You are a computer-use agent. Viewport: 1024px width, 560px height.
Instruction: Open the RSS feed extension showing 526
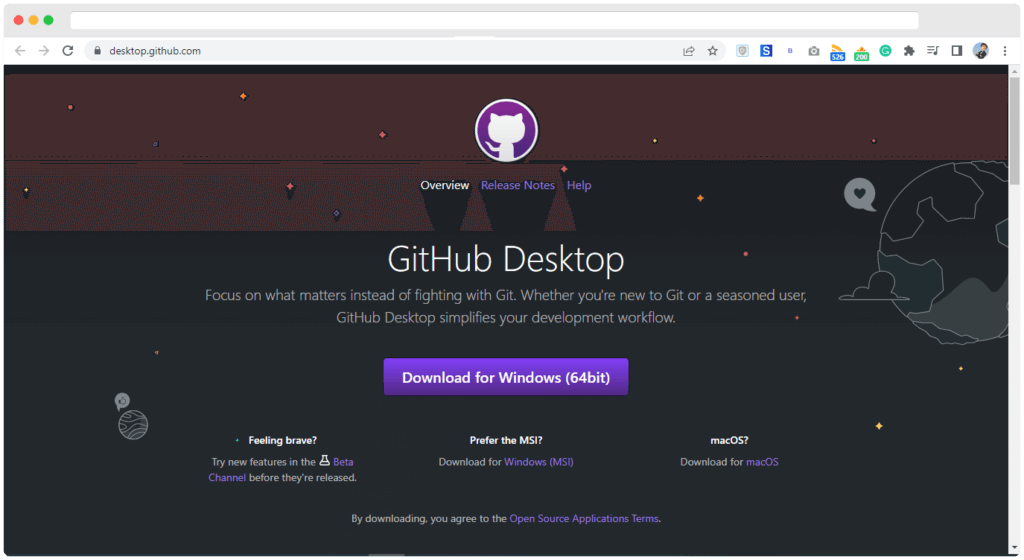click(837, 52)
